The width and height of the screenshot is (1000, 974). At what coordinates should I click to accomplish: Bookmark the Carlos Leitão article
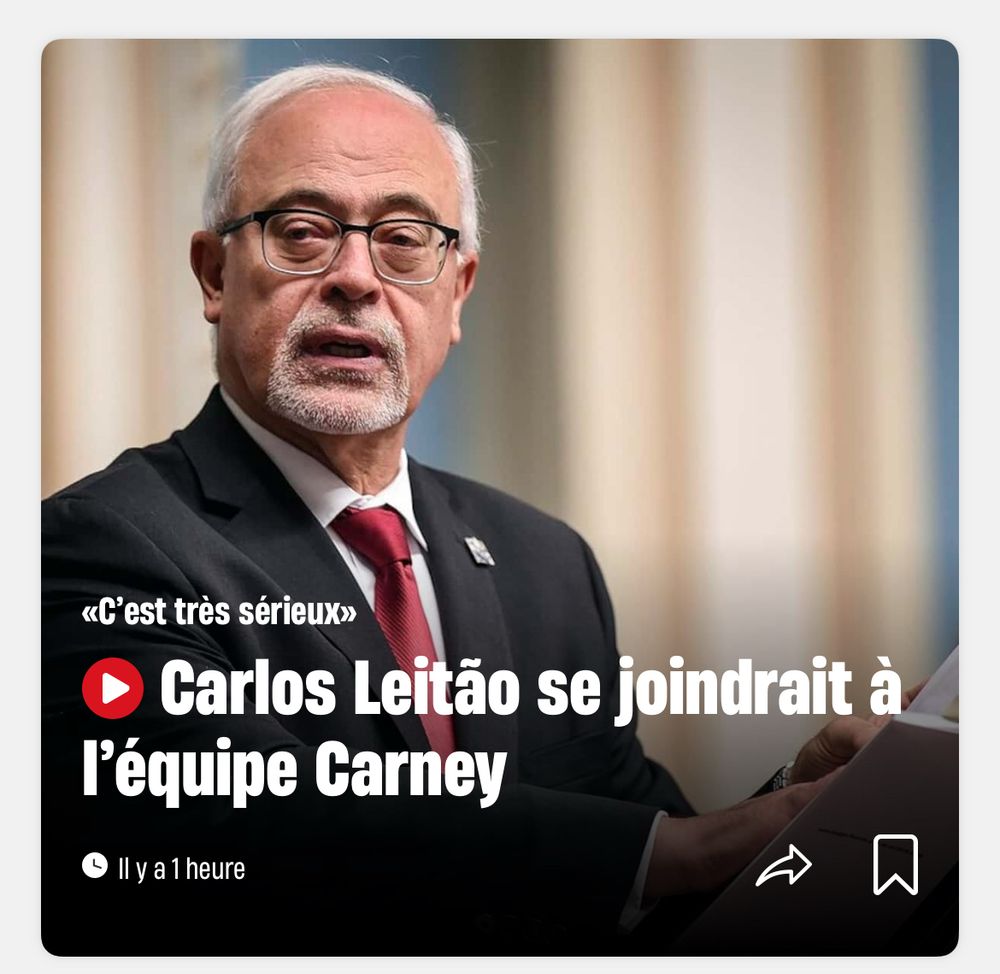pos(895,864)
